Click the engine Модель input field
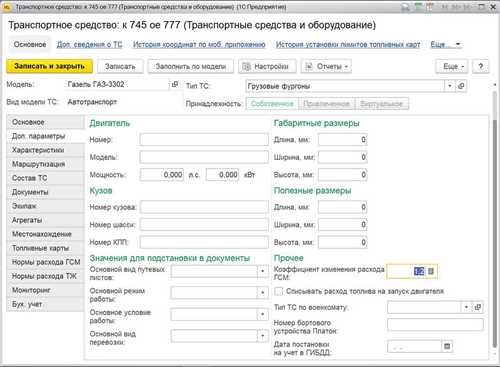 tap(204, 157)
